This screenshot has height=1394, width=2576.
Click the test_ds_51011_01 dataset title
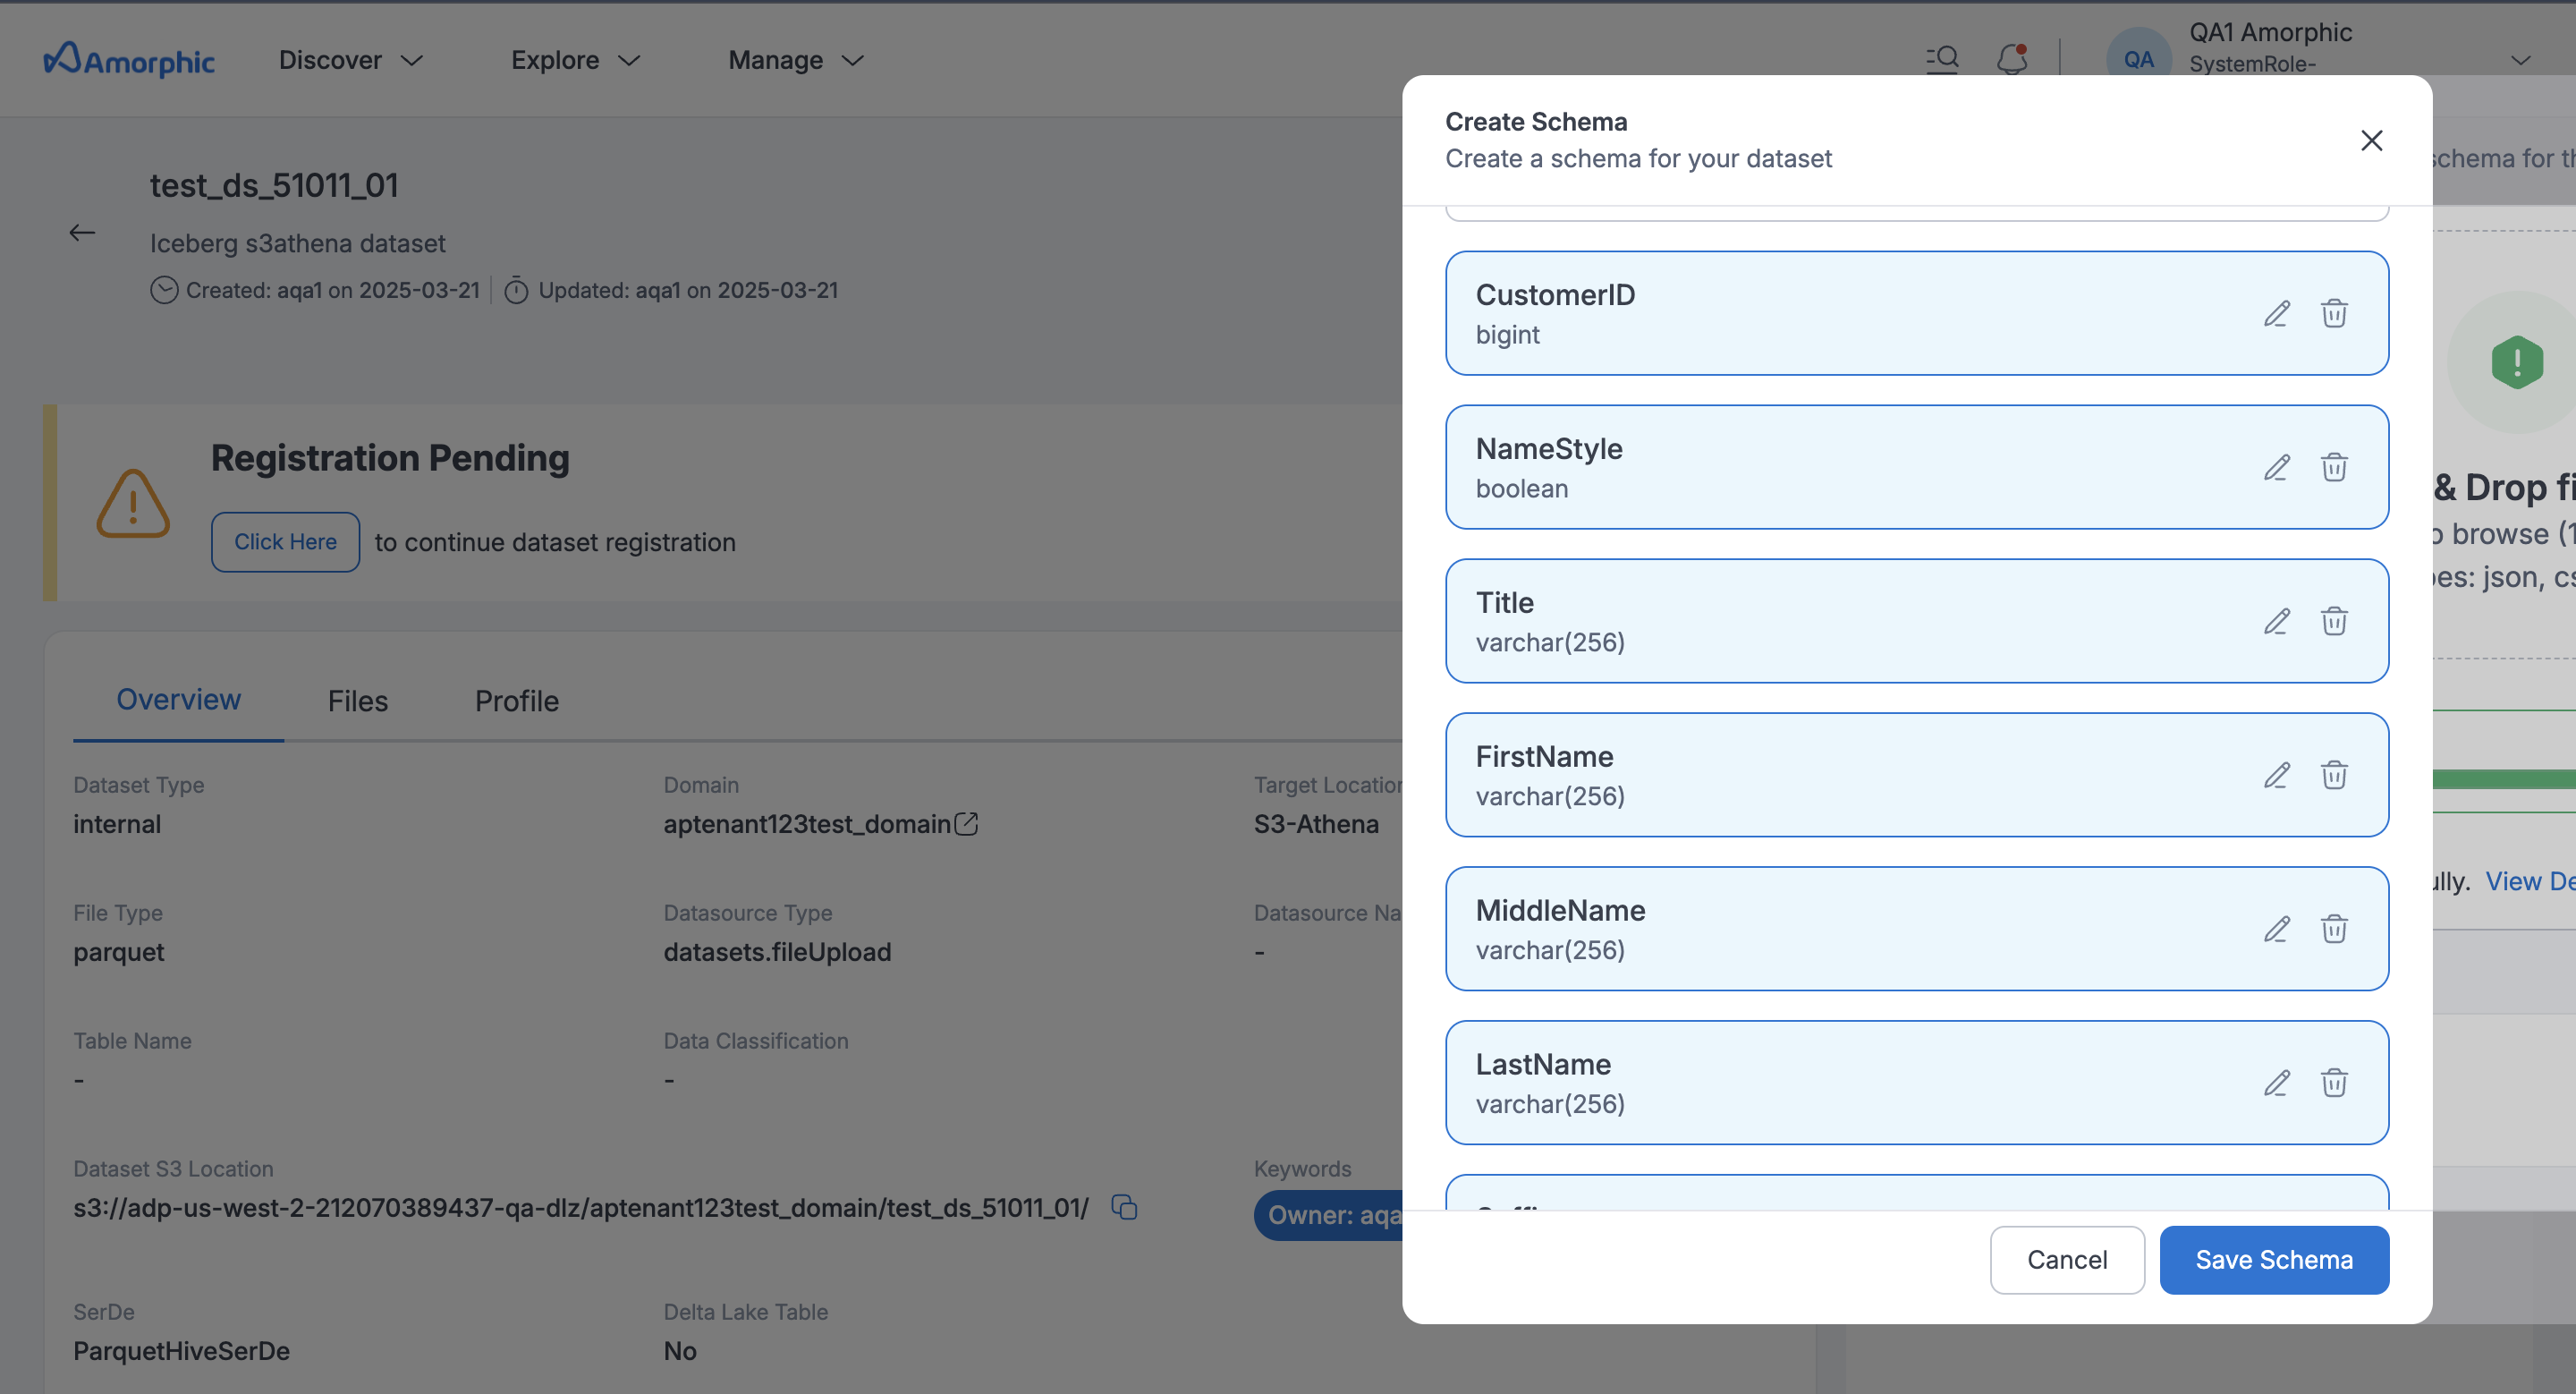274,185
